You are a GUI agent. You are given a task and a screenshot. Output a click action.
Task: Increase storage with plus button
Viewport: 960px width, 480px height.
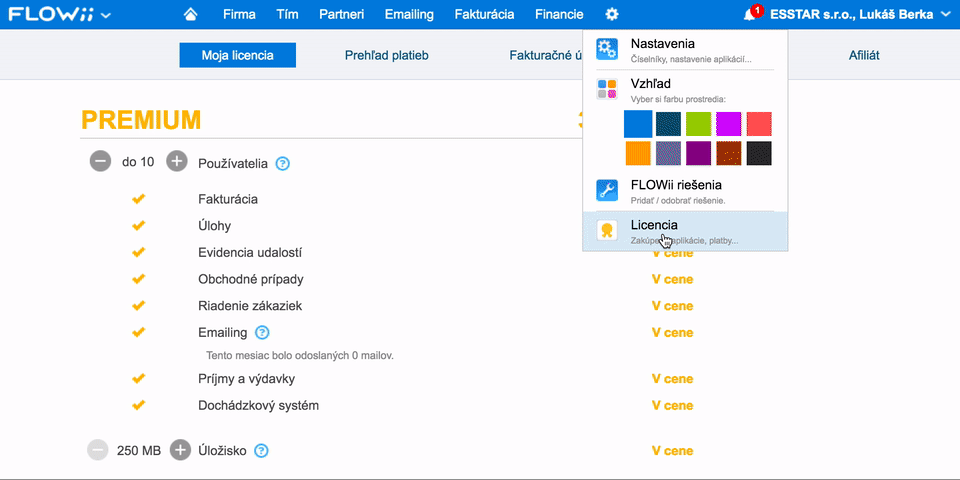[180, 450]
